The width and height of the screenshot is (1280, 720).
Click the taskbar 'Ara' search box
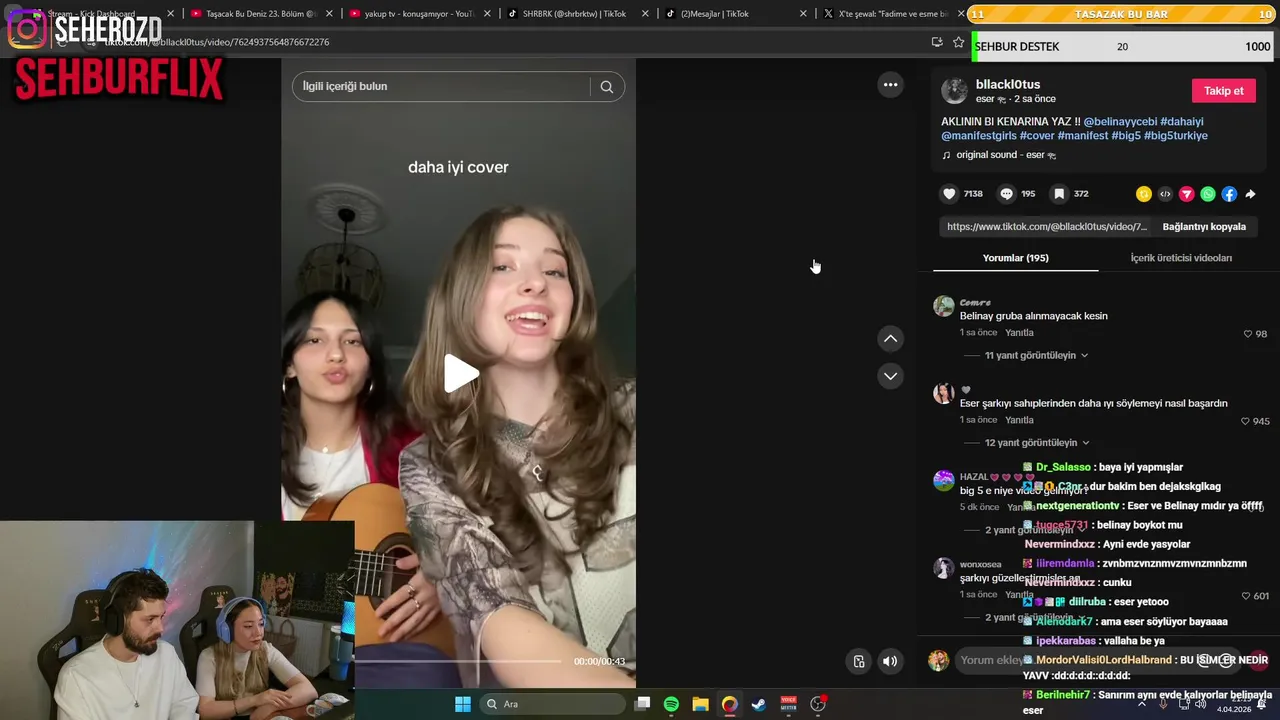pyautogui.click(x=553, y=704)
